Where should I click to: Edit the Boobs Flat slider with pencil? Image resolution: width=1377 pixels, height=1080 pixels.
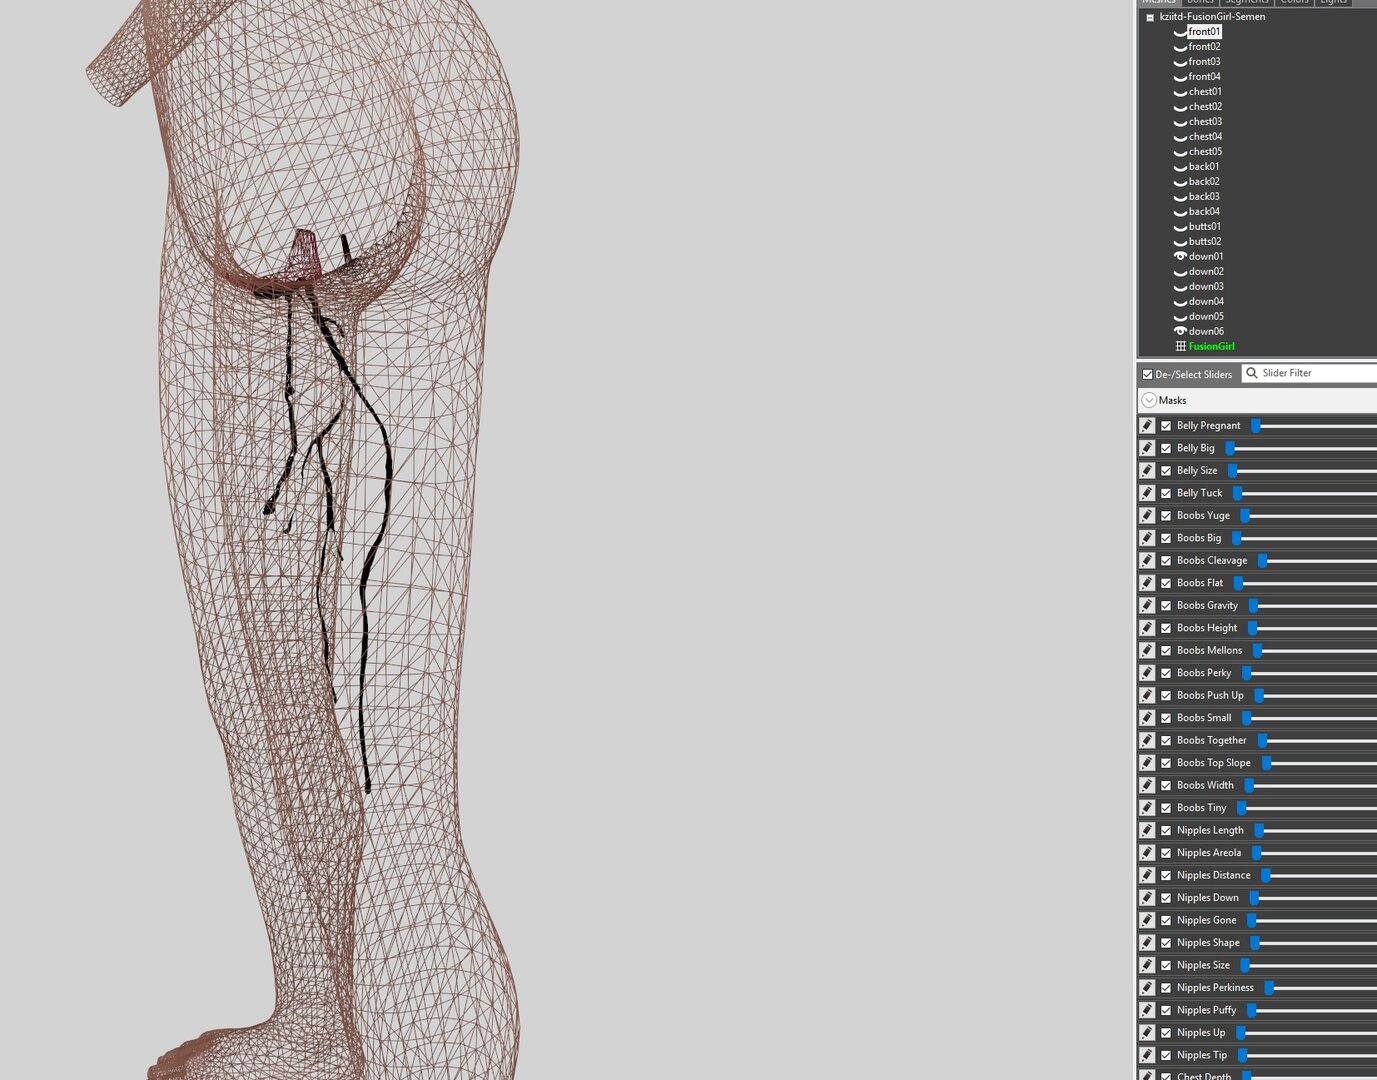click(x=1147, y=583)
